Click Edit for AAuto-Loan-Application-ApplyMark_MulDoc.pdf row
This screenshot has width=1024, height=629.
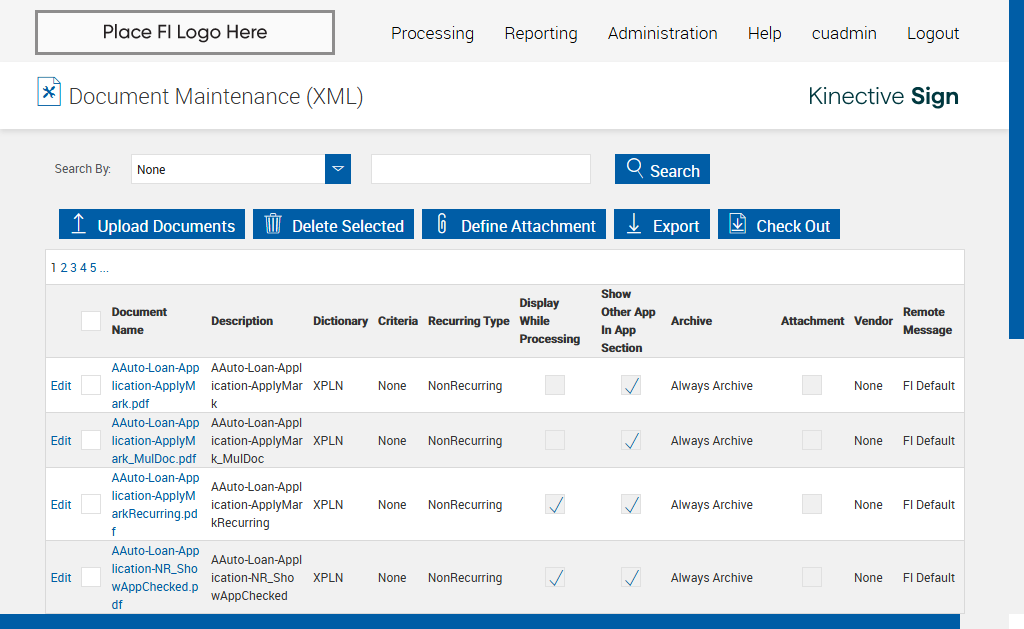pyautogui.click(x=61, y=441)
